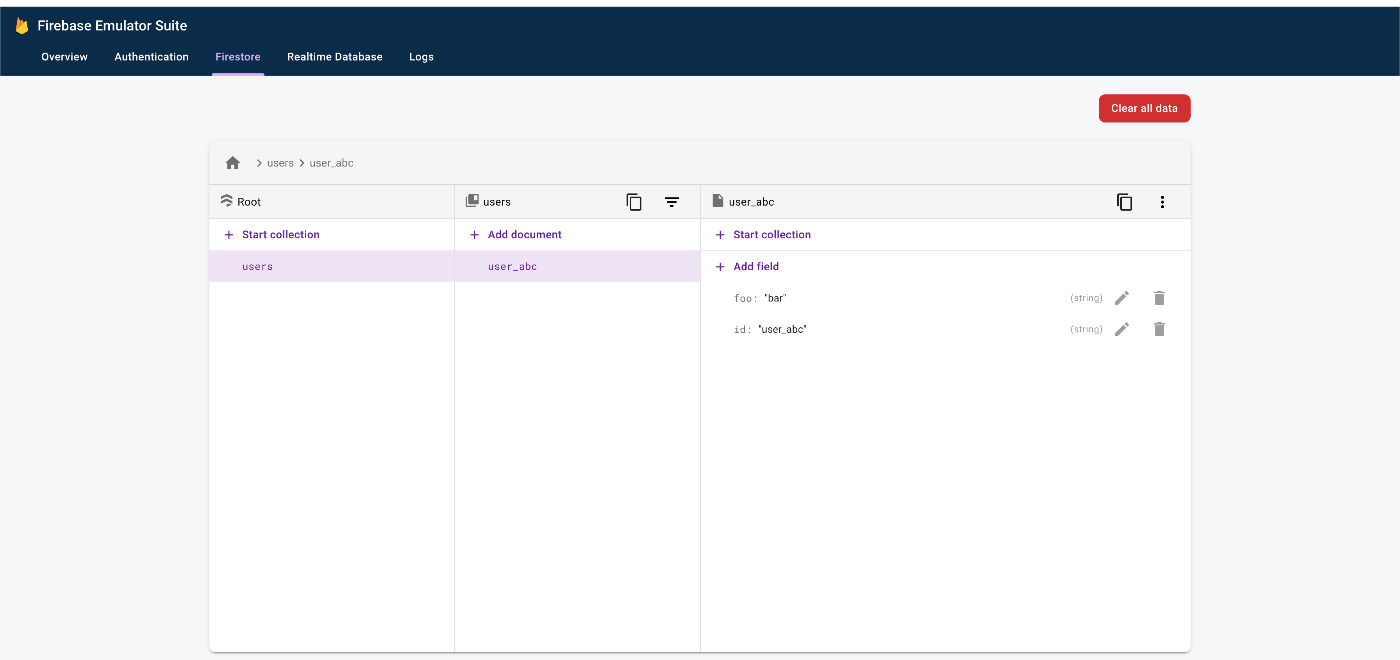Click users in the breadcrumb path
Screen dimensions: 1400x660
280,163
